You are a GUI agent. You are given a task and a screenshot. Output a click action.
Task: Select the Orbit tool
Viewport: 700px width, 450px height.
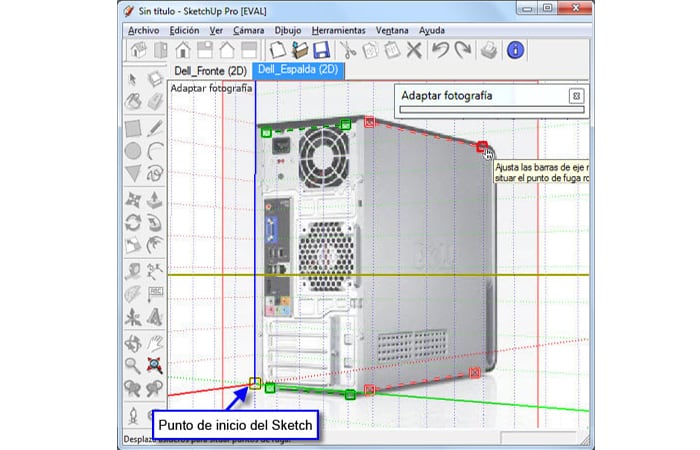pos(133,344)
